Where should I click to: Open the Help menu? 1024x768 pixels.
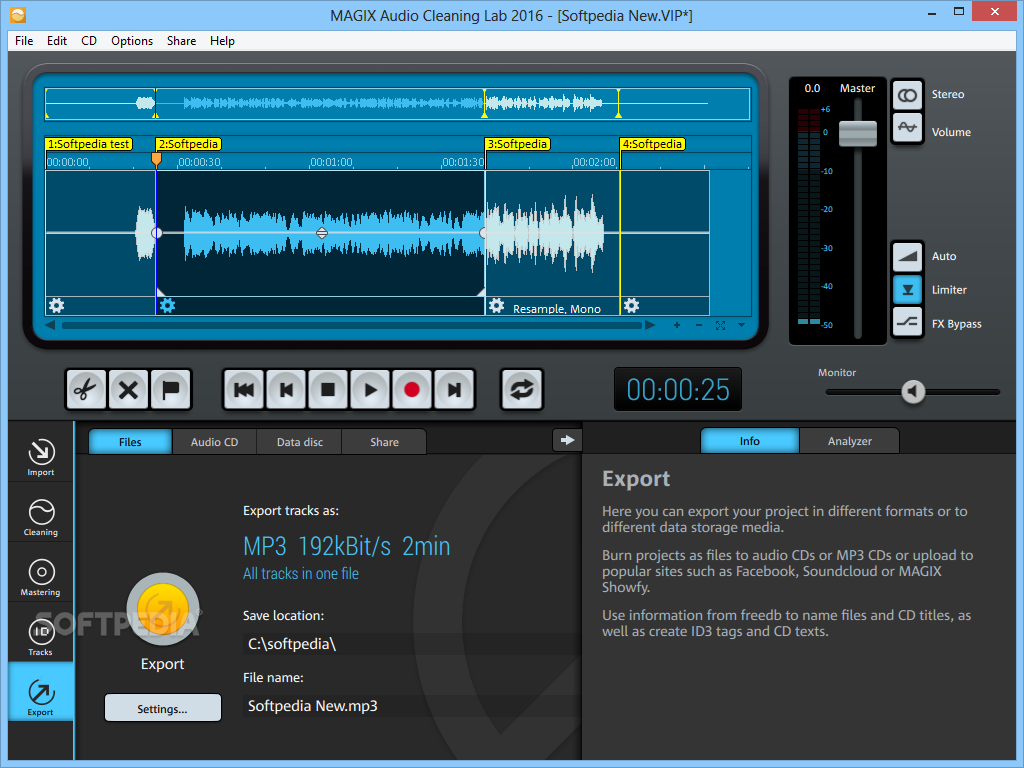click(x=222, y=40)
